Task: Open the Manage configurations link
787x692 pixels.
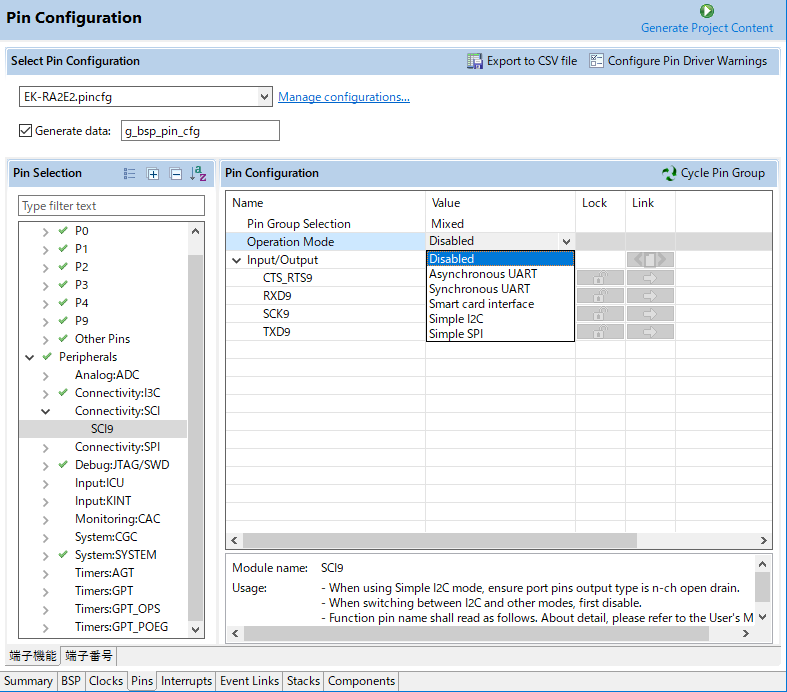Action: click(x=344, y=97)
